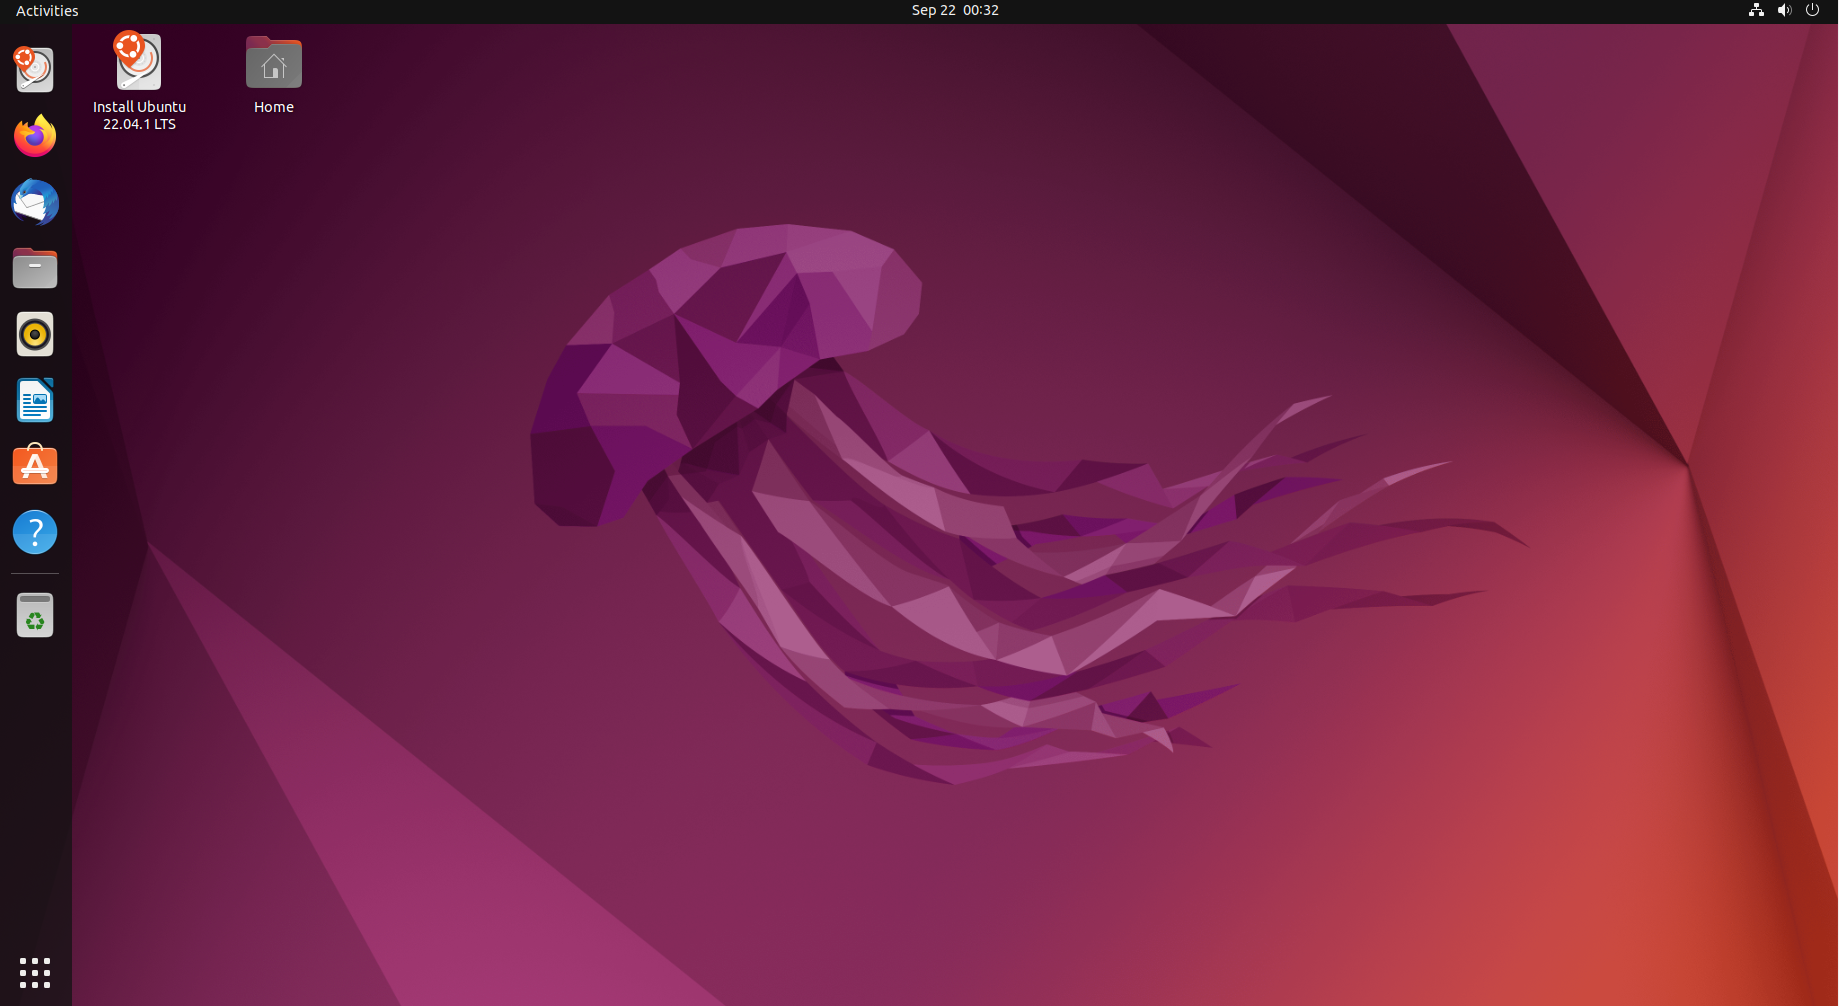Click the network status icon
Image resolution: width=1839 pixels, height=1006 pixels.
(x=1756, y=10)
